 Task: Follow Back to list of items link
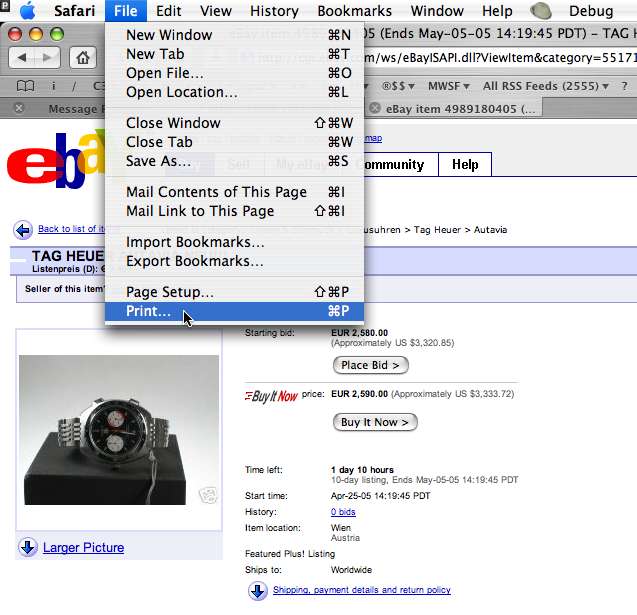tap(72, 229)
